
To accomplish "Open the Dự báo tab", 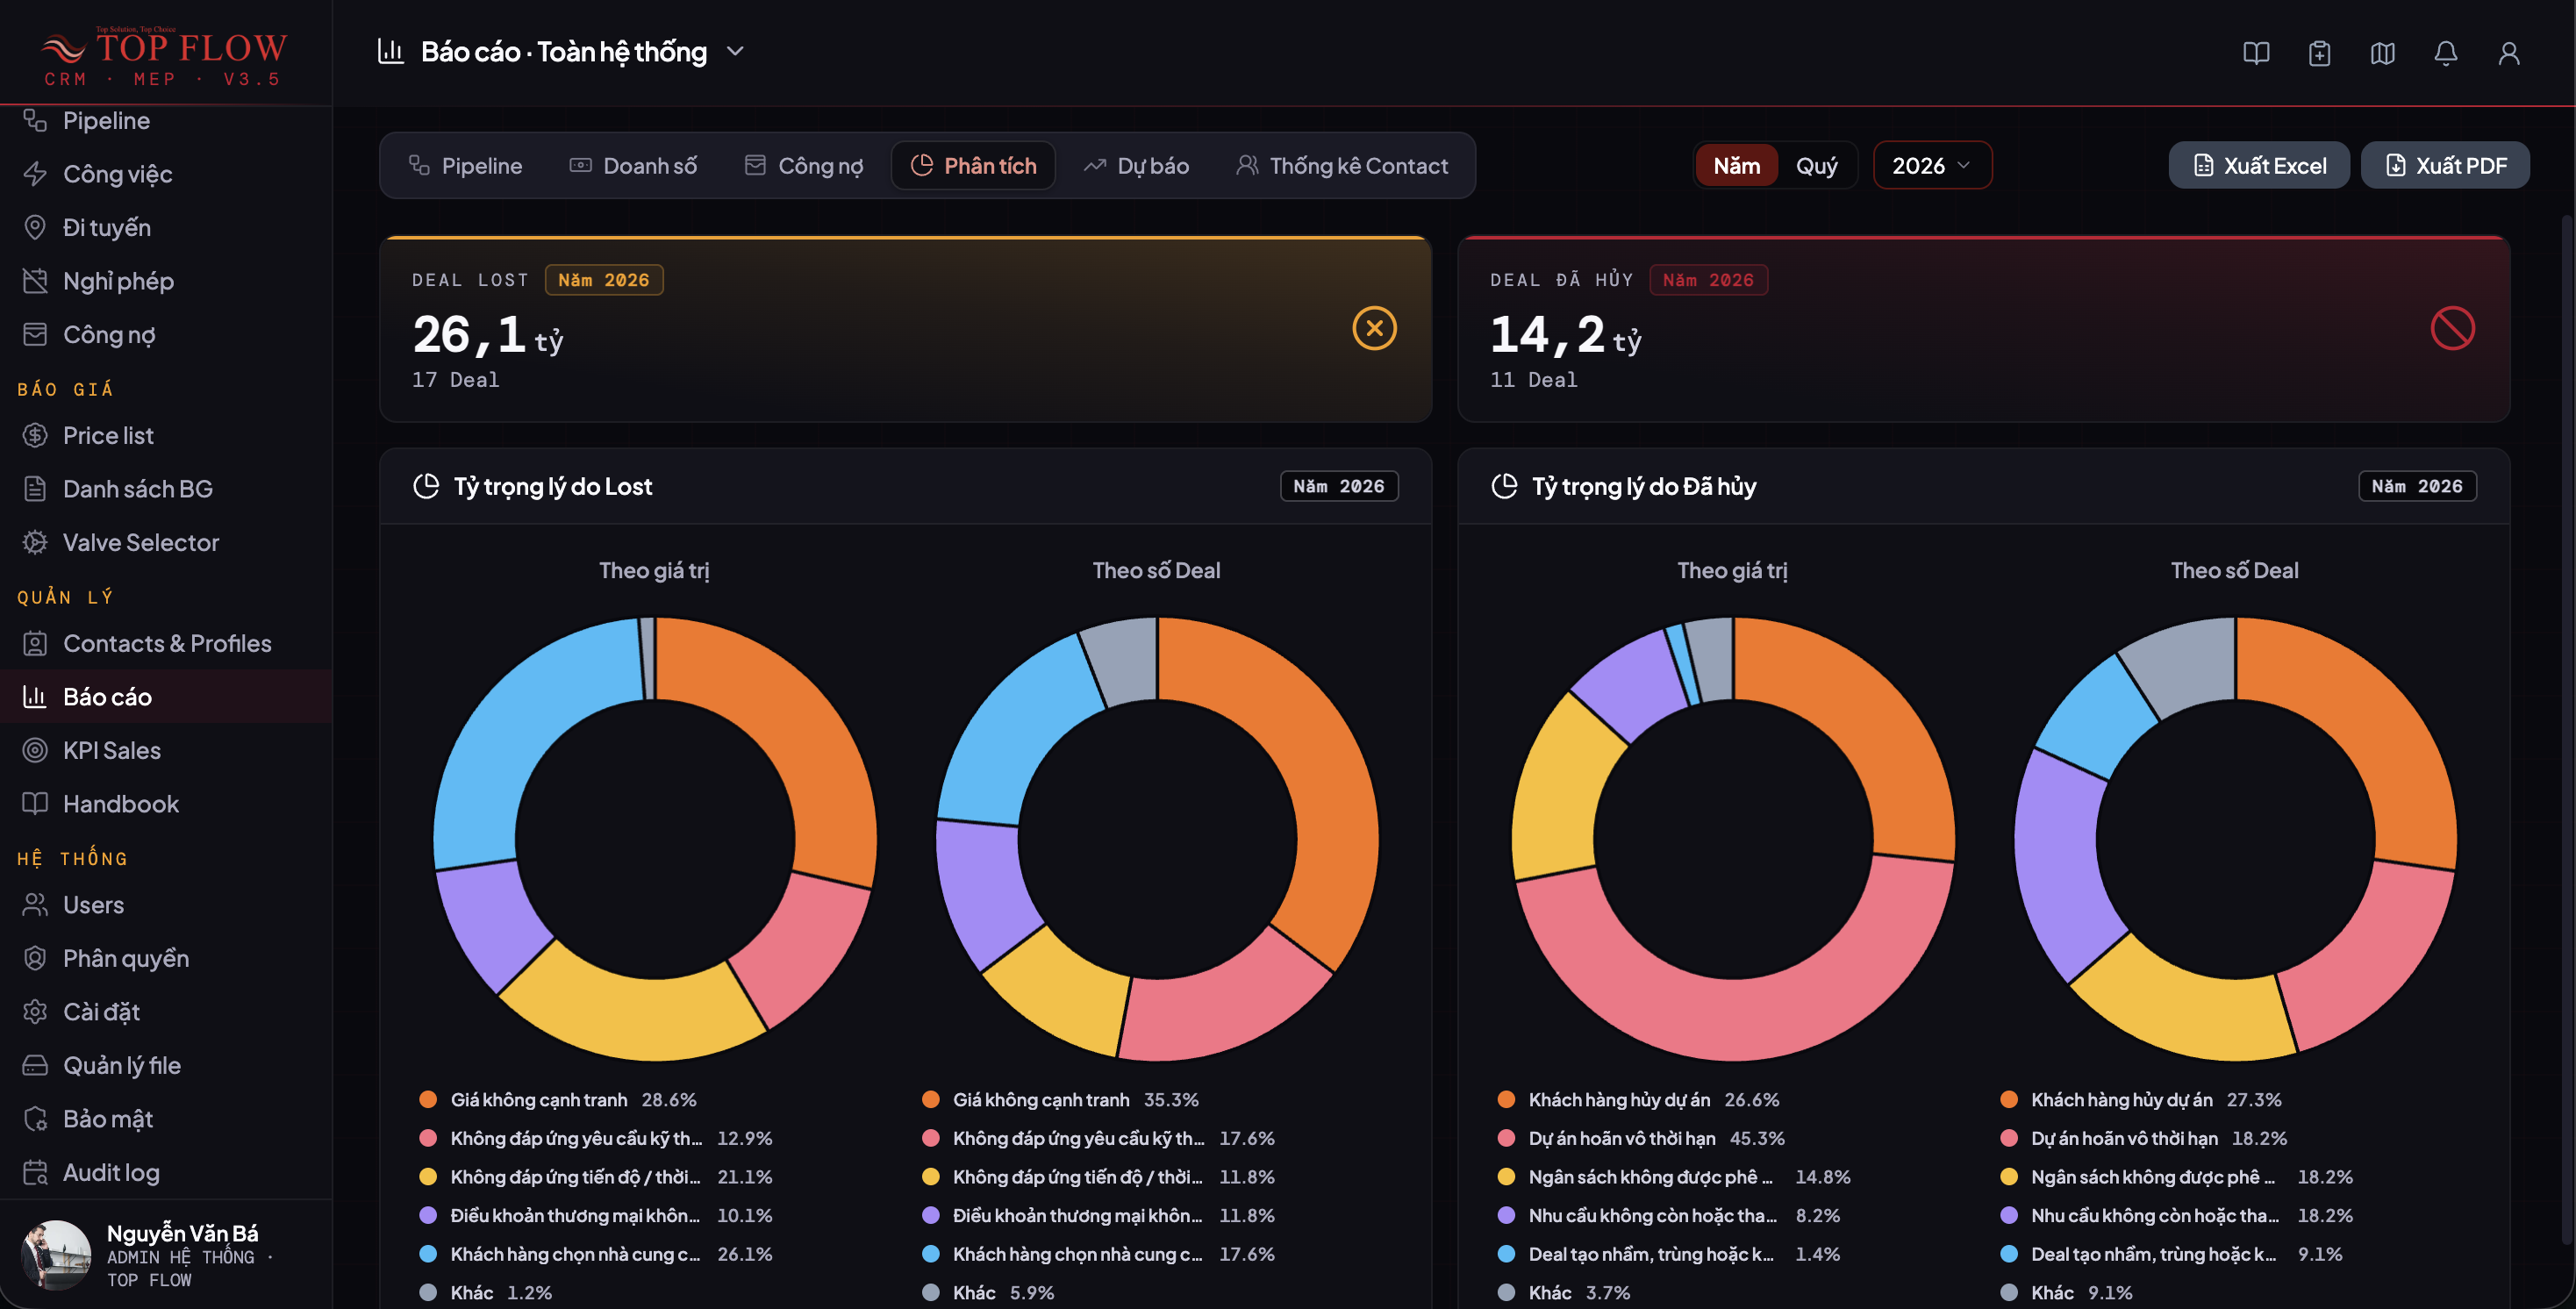I will coord(1136,165).
